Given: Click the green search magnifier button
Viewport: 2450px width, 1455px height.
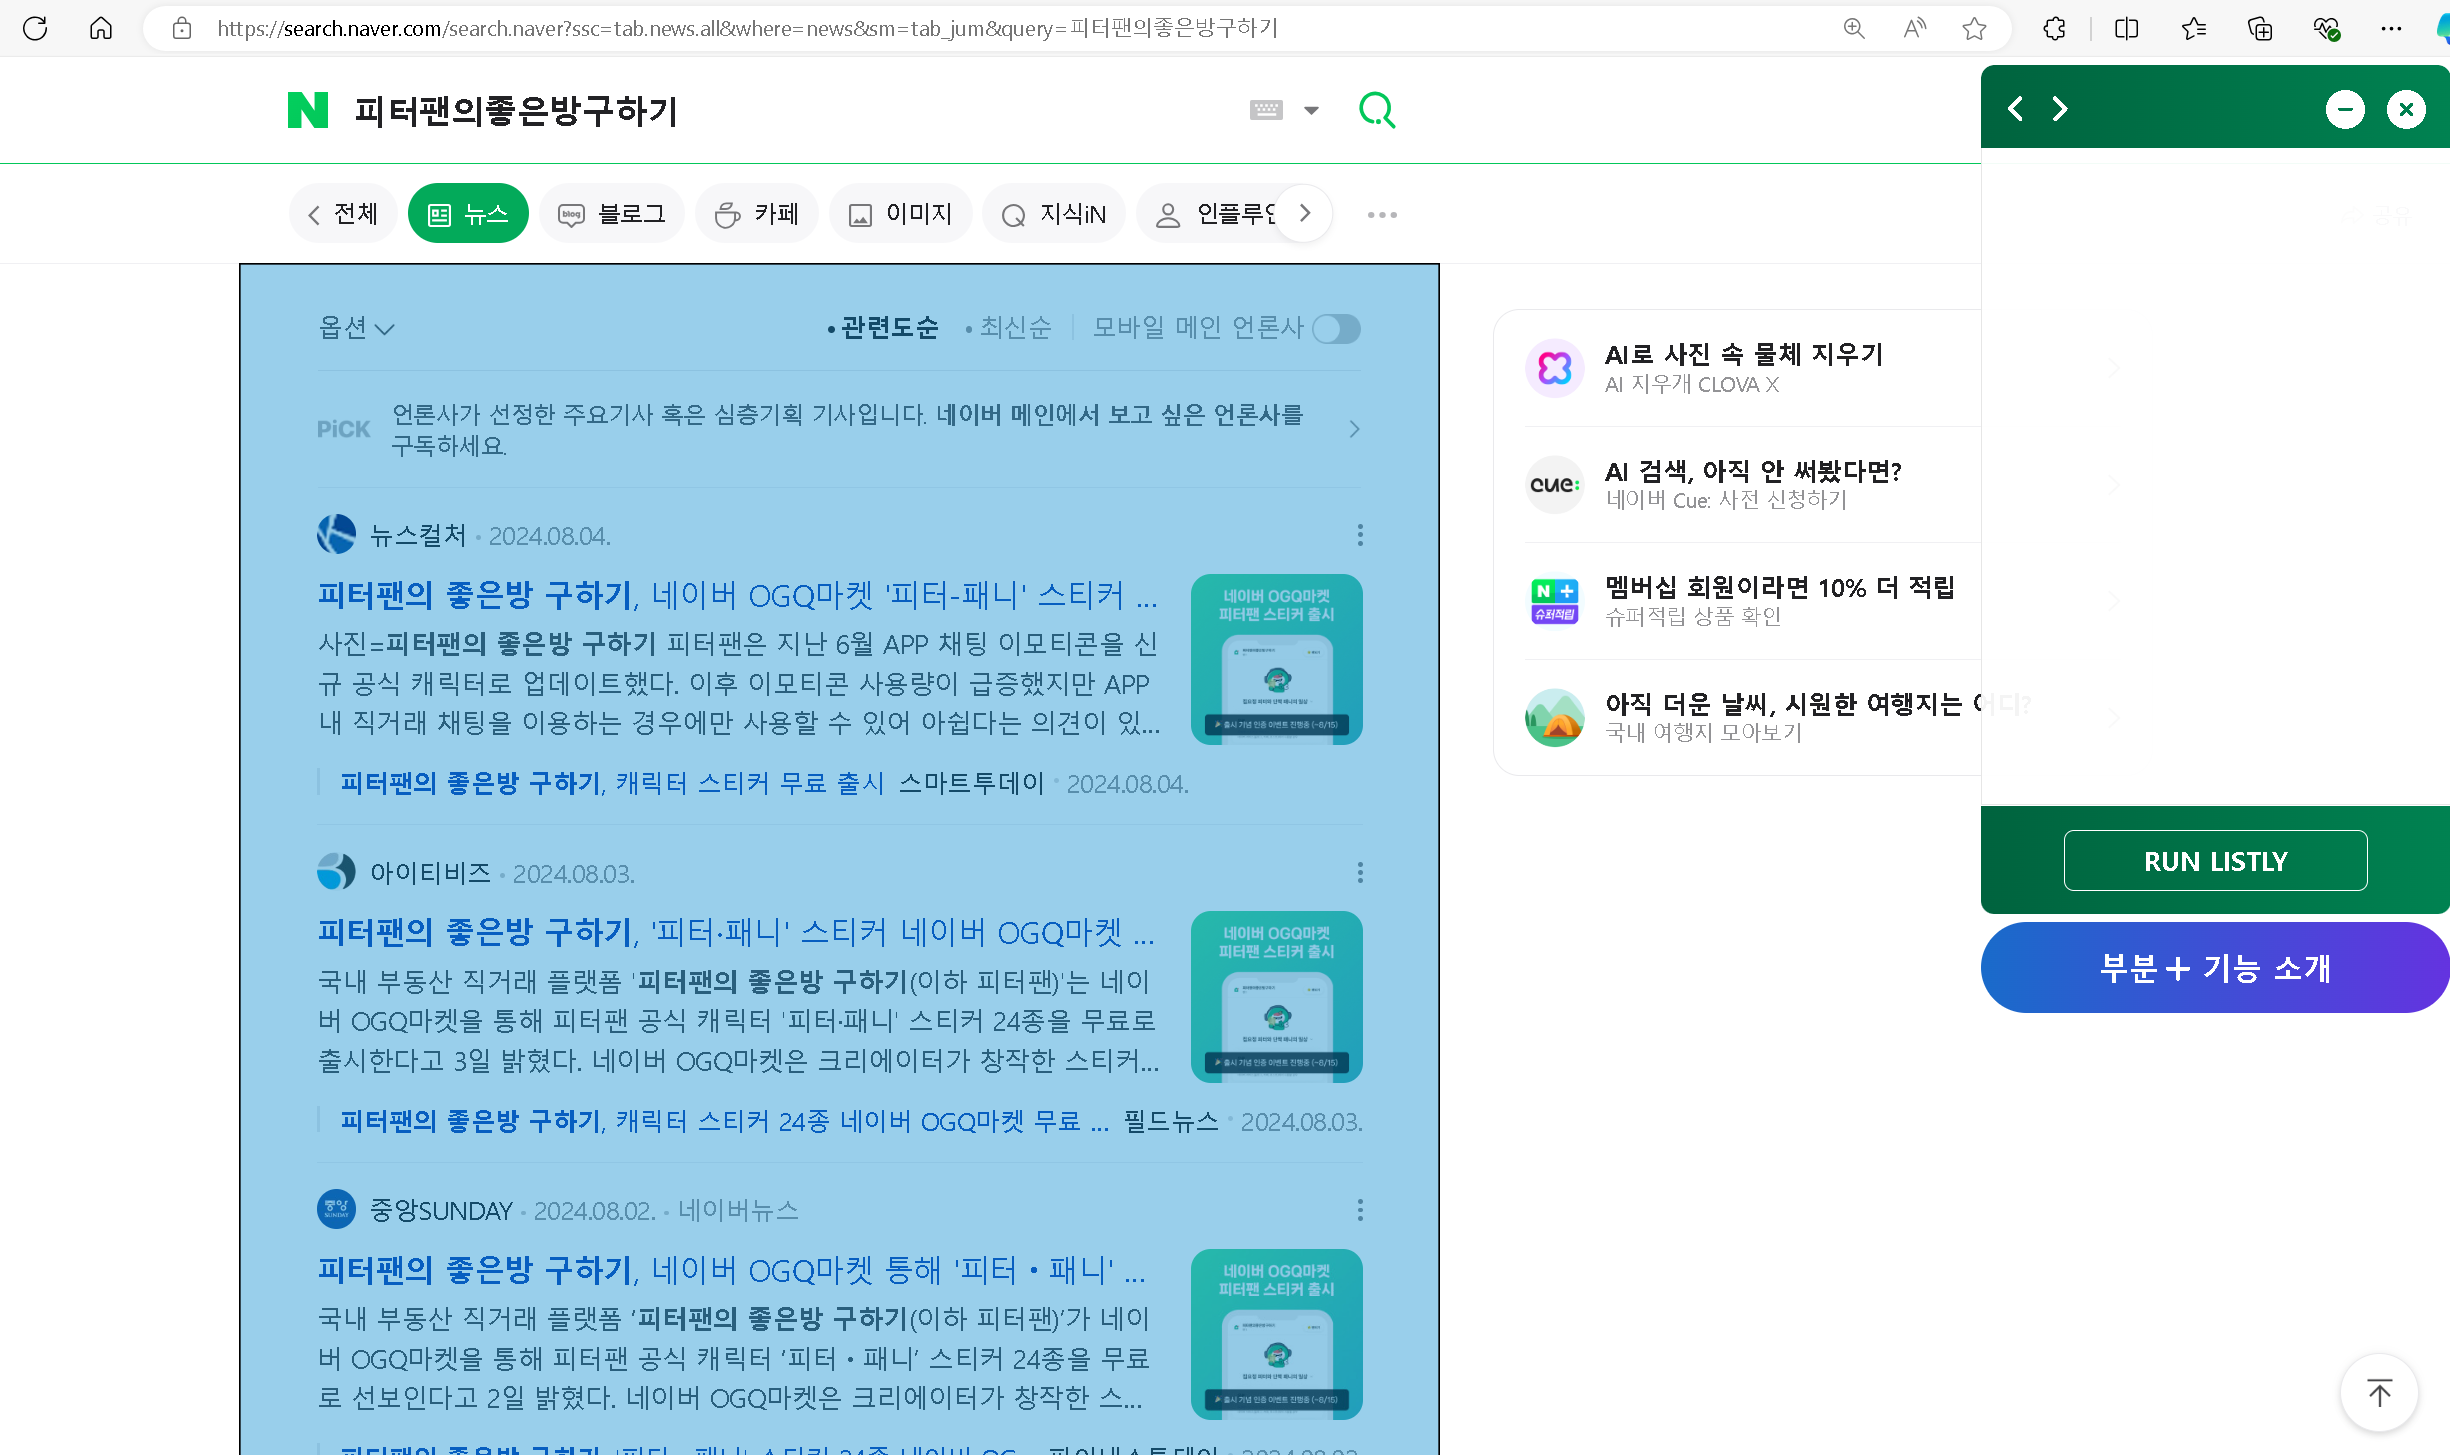Looking at the screenshot, I should pyautogui.click(x=1377, y=110).
